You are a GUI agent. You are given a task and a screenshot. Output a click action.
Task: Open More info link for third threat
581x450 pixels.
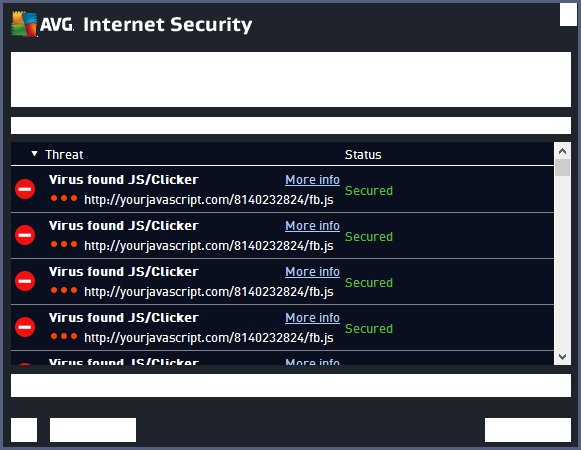(312, 272)
